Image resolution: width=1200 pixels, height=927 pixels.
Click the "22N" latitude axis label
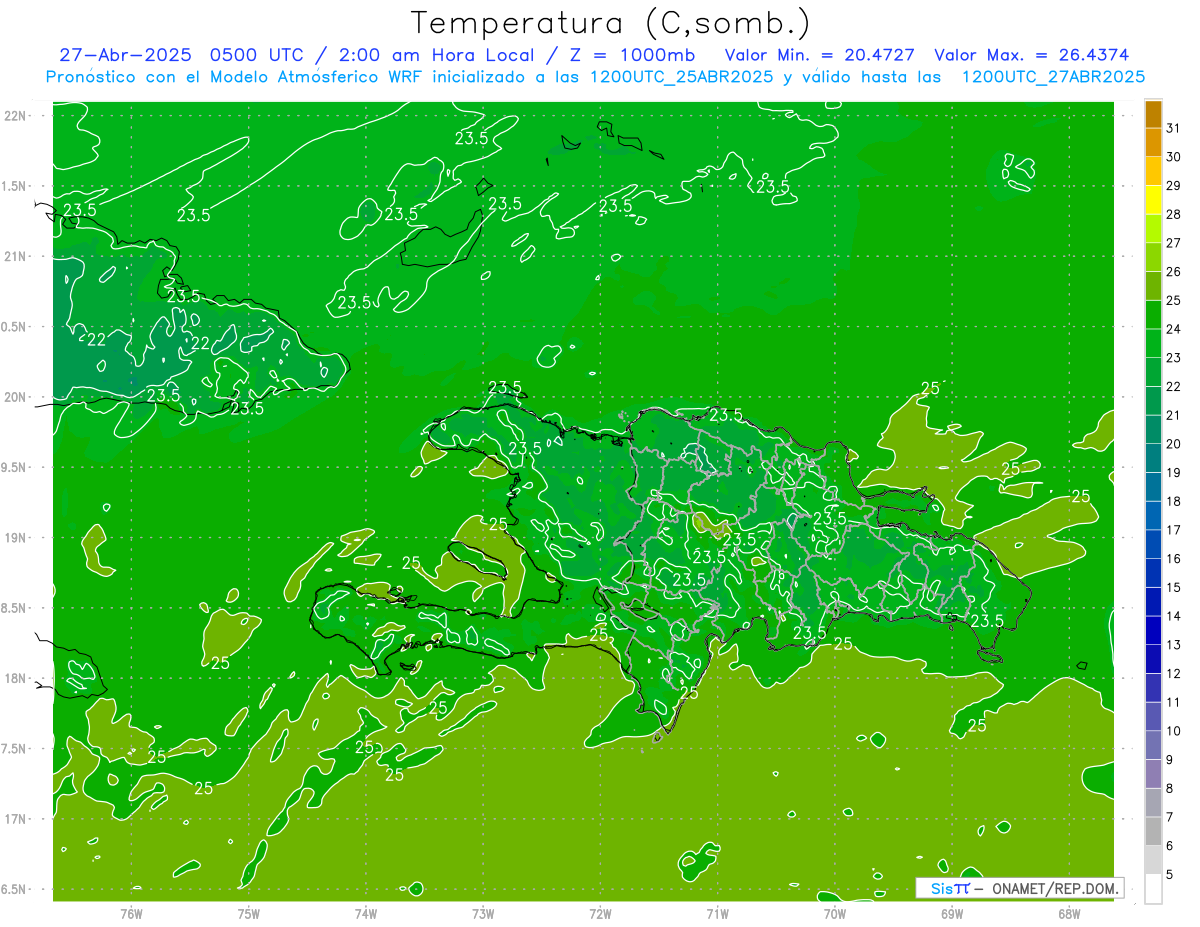(x=16, y=116)
